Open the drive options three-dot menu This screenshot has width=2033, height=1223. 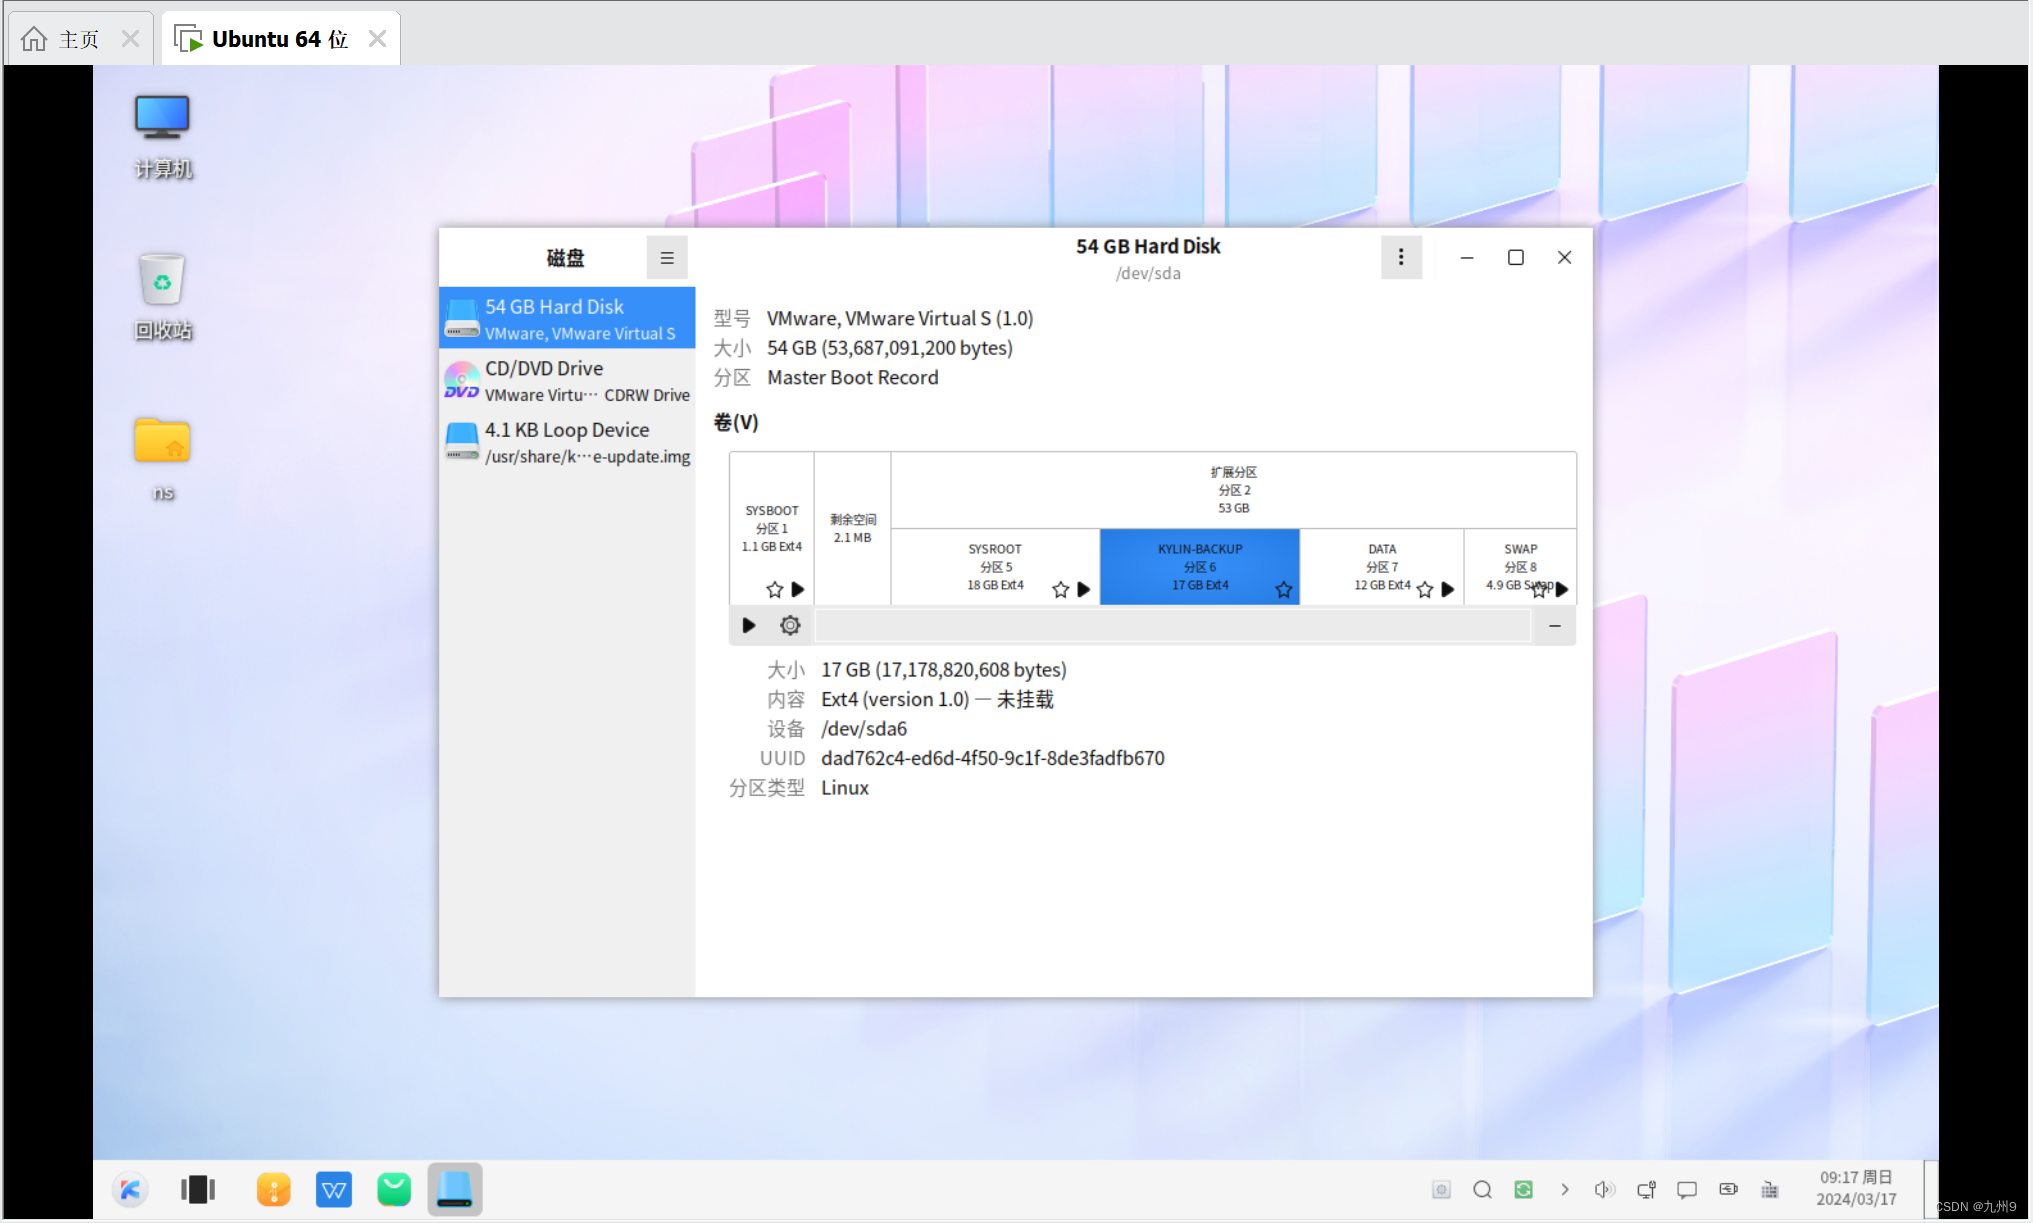point(1400,258)
